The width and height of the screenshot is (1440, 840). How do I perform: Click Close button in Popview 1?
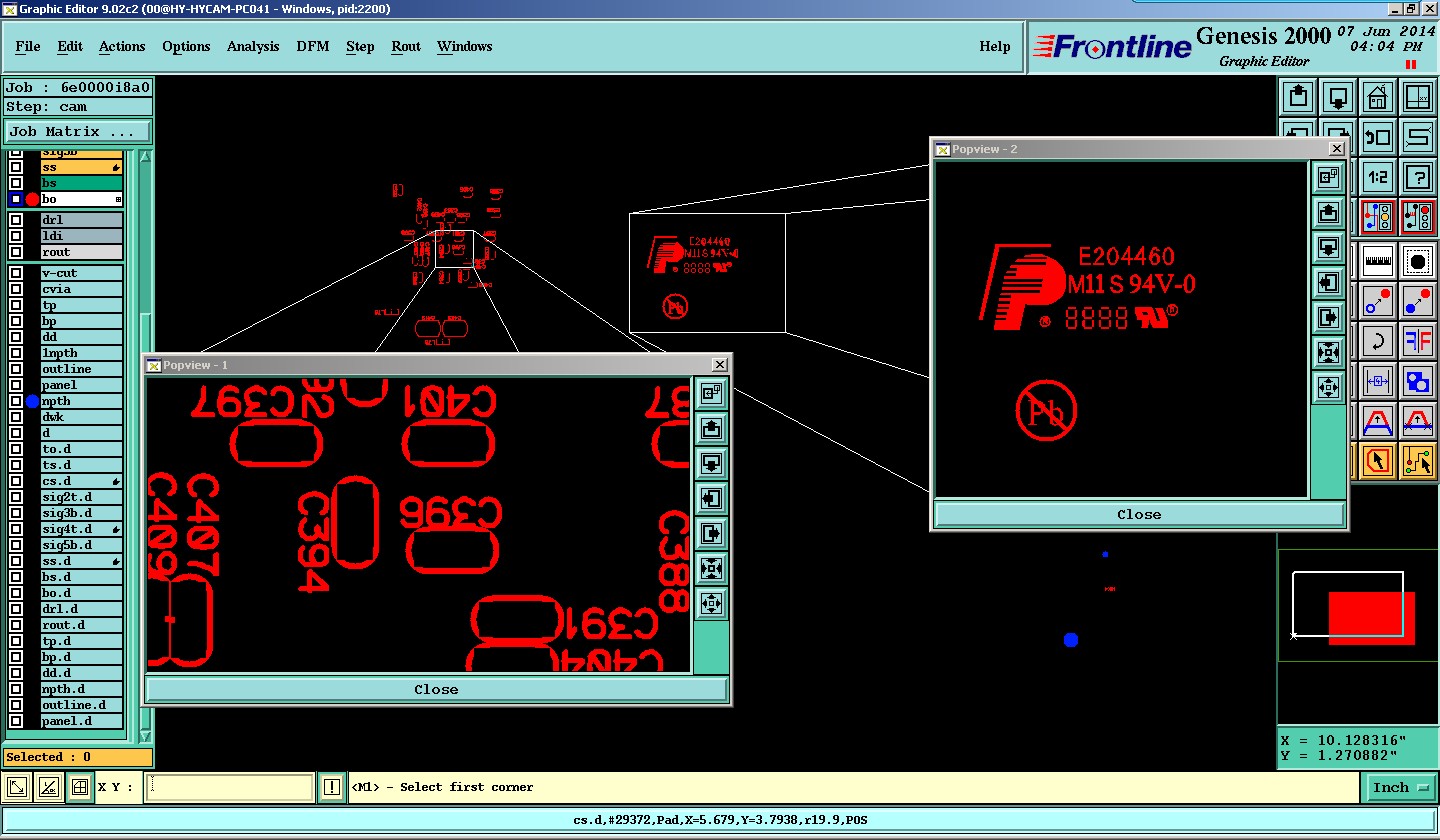point(436,690)
